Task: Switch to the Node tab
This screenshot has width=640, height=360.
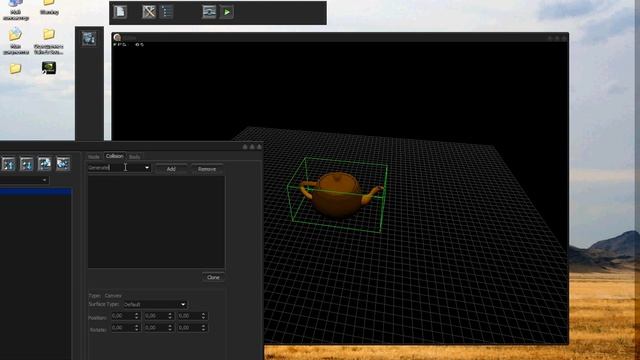Action: (x=94, y=157)
